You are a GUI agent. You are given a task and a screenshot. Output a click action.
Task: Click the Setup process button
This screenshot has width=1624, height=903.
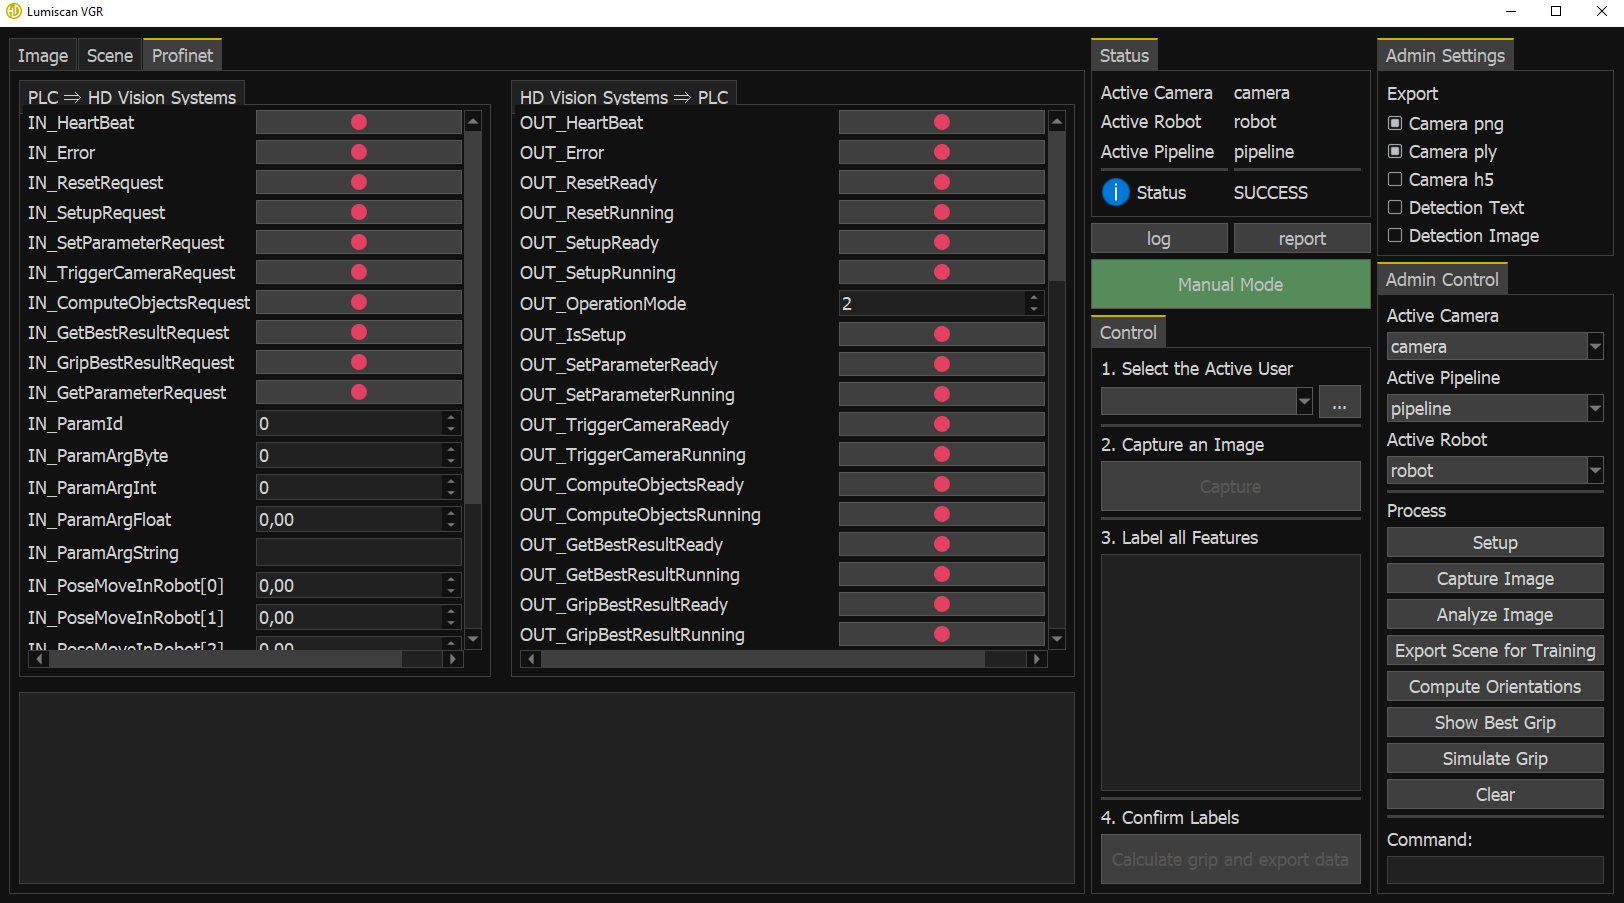[x=1495, y=542]
